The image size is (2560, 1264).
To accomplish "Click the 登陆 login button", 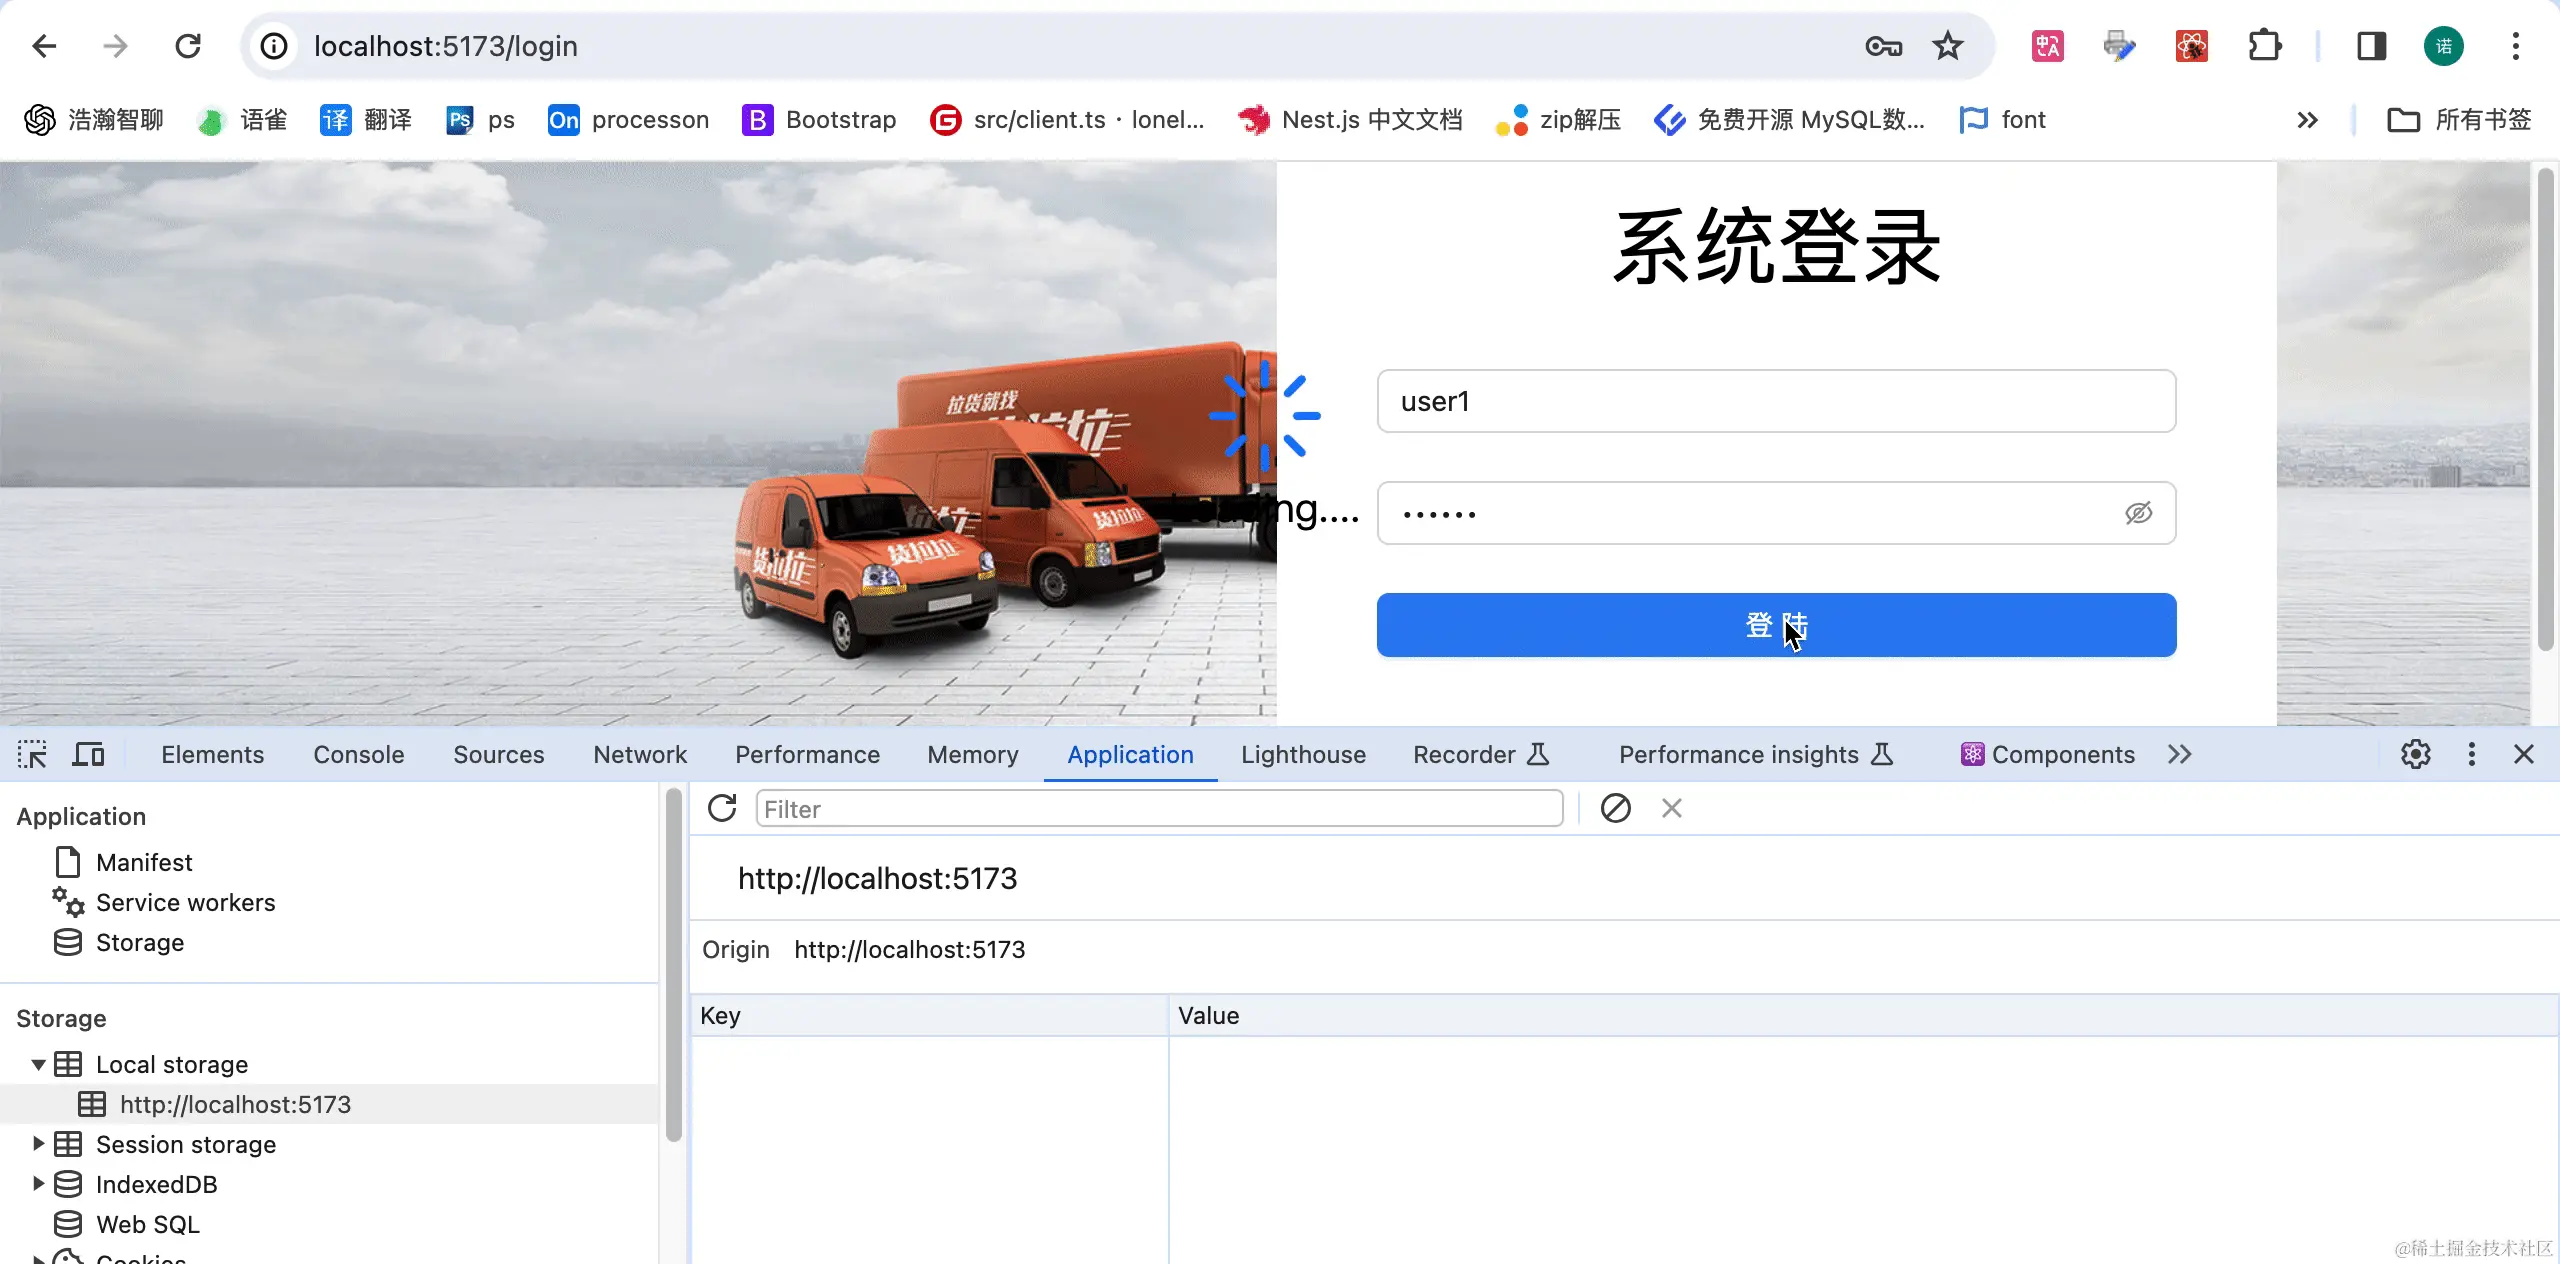I will (x=1776, y=625).
